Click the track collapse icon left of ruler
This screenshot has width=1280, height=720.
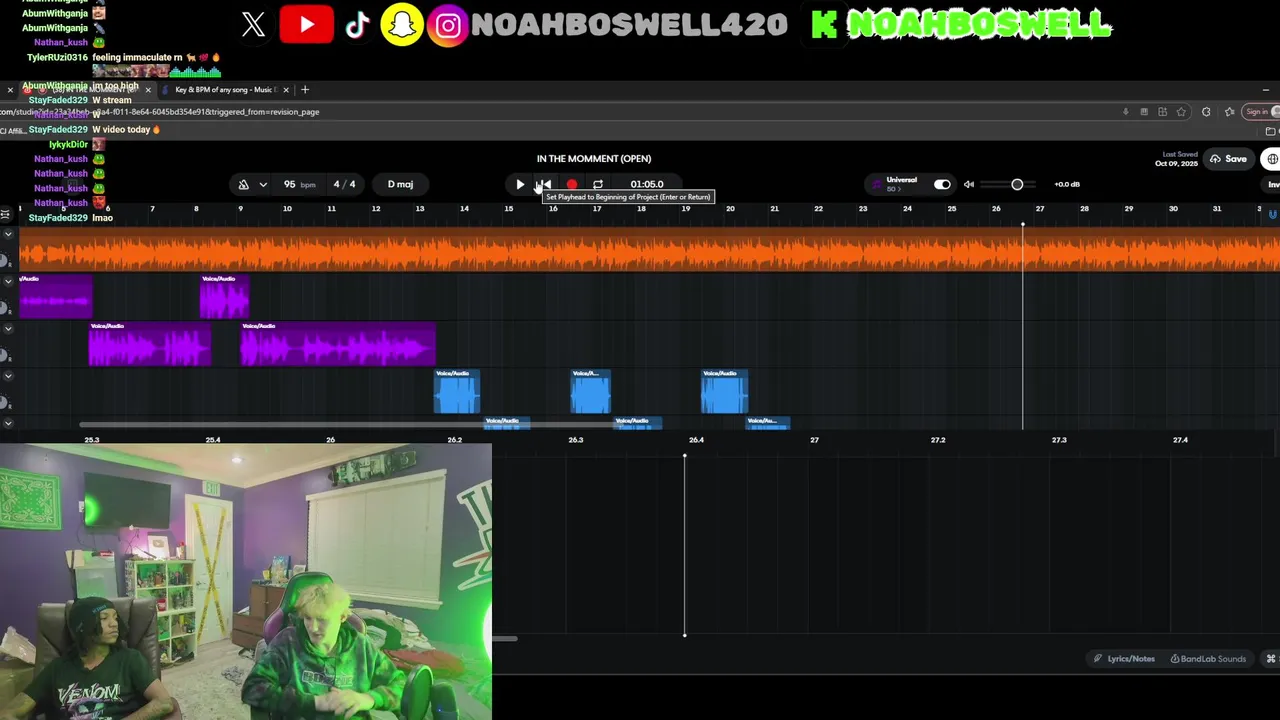coord(5,213)
